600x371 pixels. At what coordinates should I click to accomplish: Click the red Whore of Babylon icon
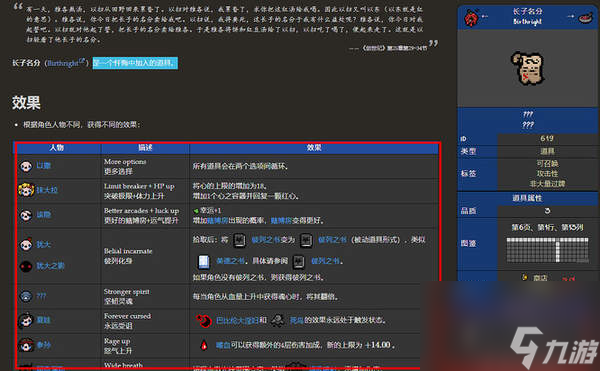coord(204,321)
